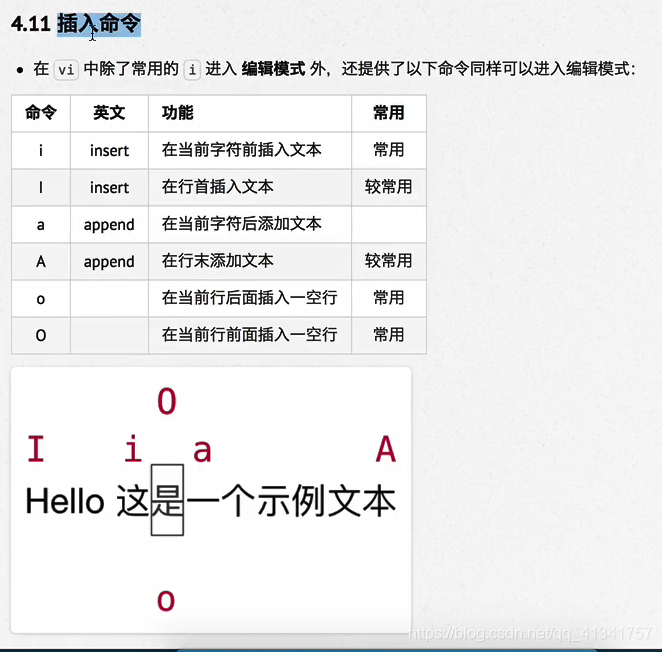Click the uppercase 'O' command cell

[x=41, y=335]
